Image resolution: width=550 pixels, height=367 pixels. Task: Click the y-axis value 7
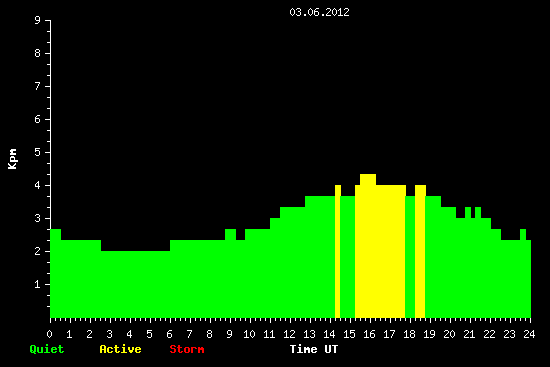38,86
